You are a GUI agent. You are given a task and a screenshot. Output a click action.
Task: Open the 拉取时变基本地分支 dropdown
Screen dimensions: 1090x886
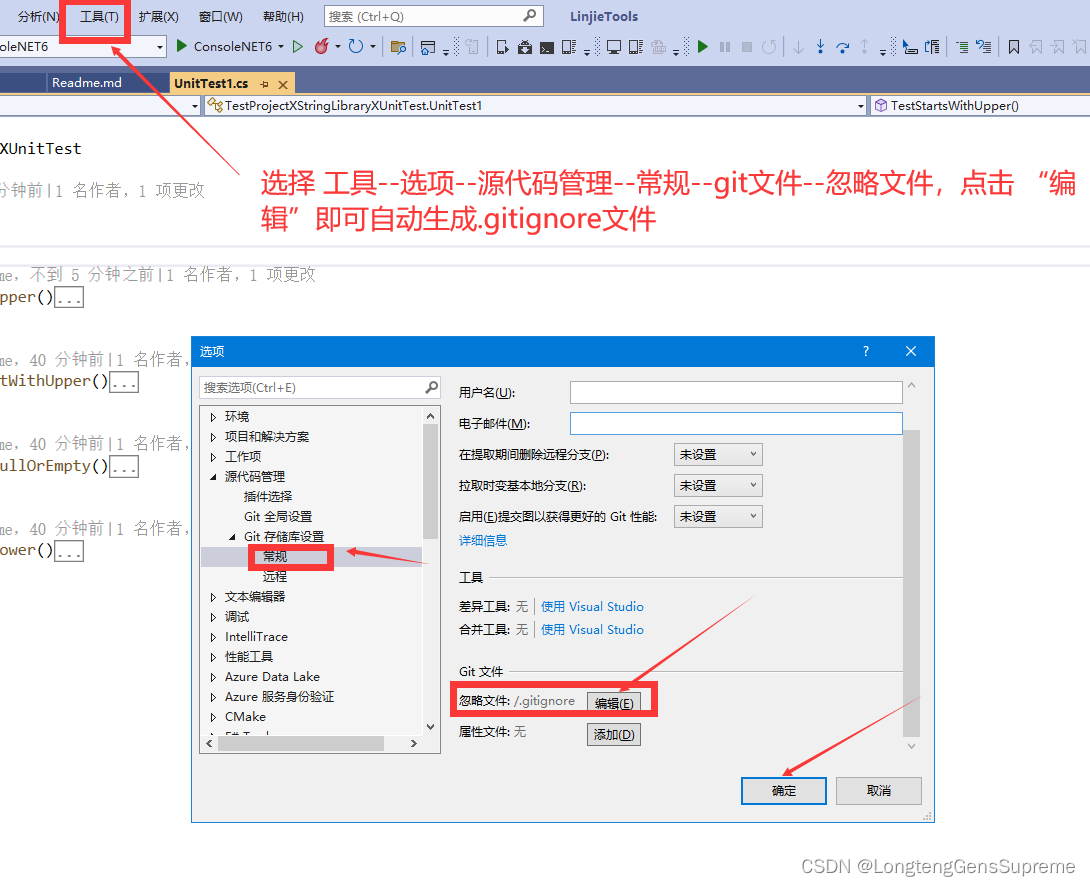point(717,485)
